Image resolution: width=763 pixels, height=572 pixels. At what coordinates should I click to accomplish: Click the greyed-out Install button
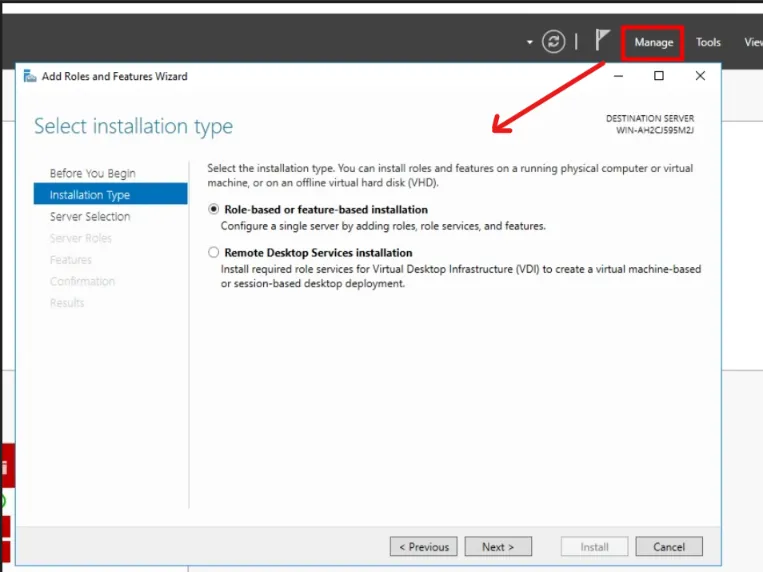click(x=594, y=547)
